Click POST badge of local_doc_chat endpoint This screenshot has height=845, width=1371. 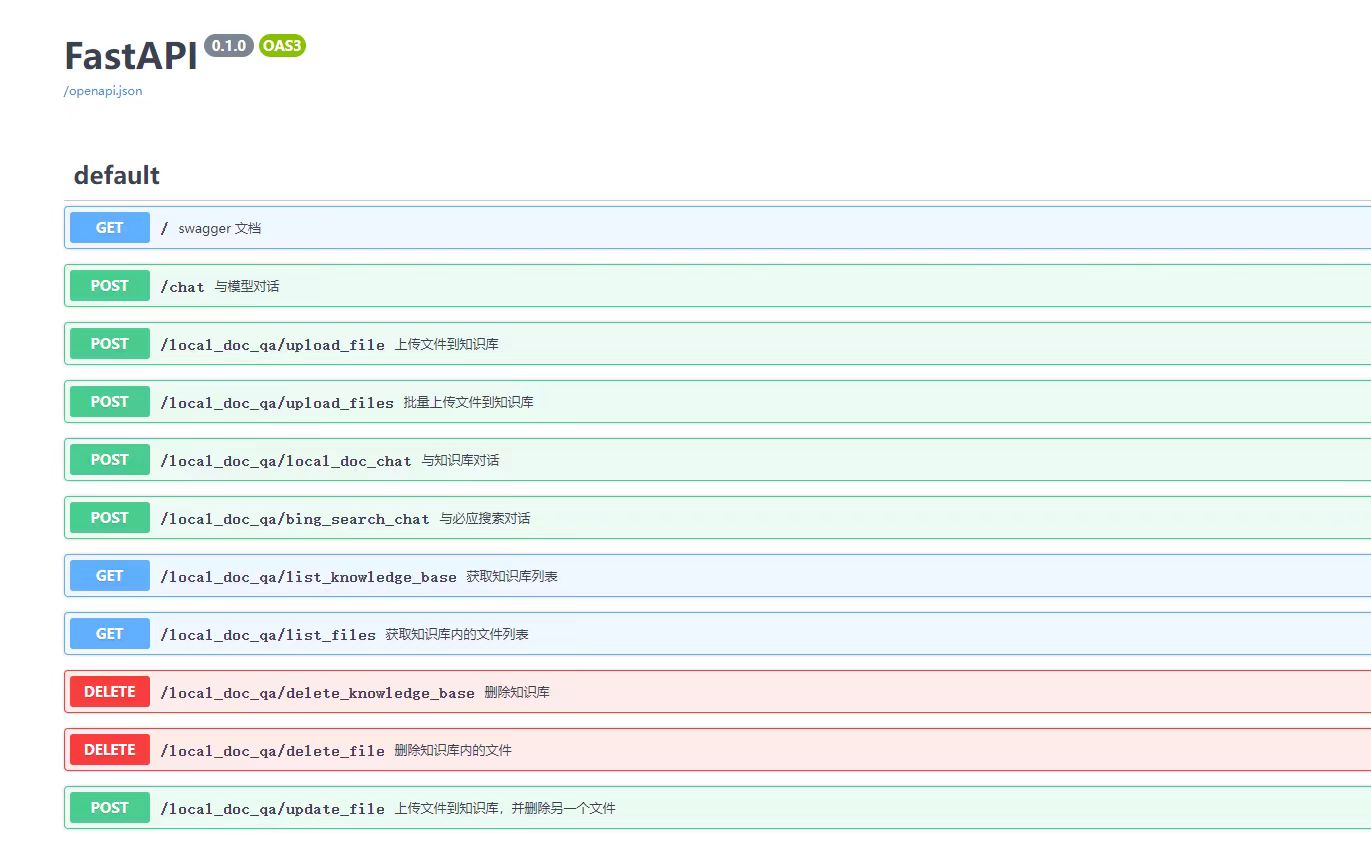110,460
